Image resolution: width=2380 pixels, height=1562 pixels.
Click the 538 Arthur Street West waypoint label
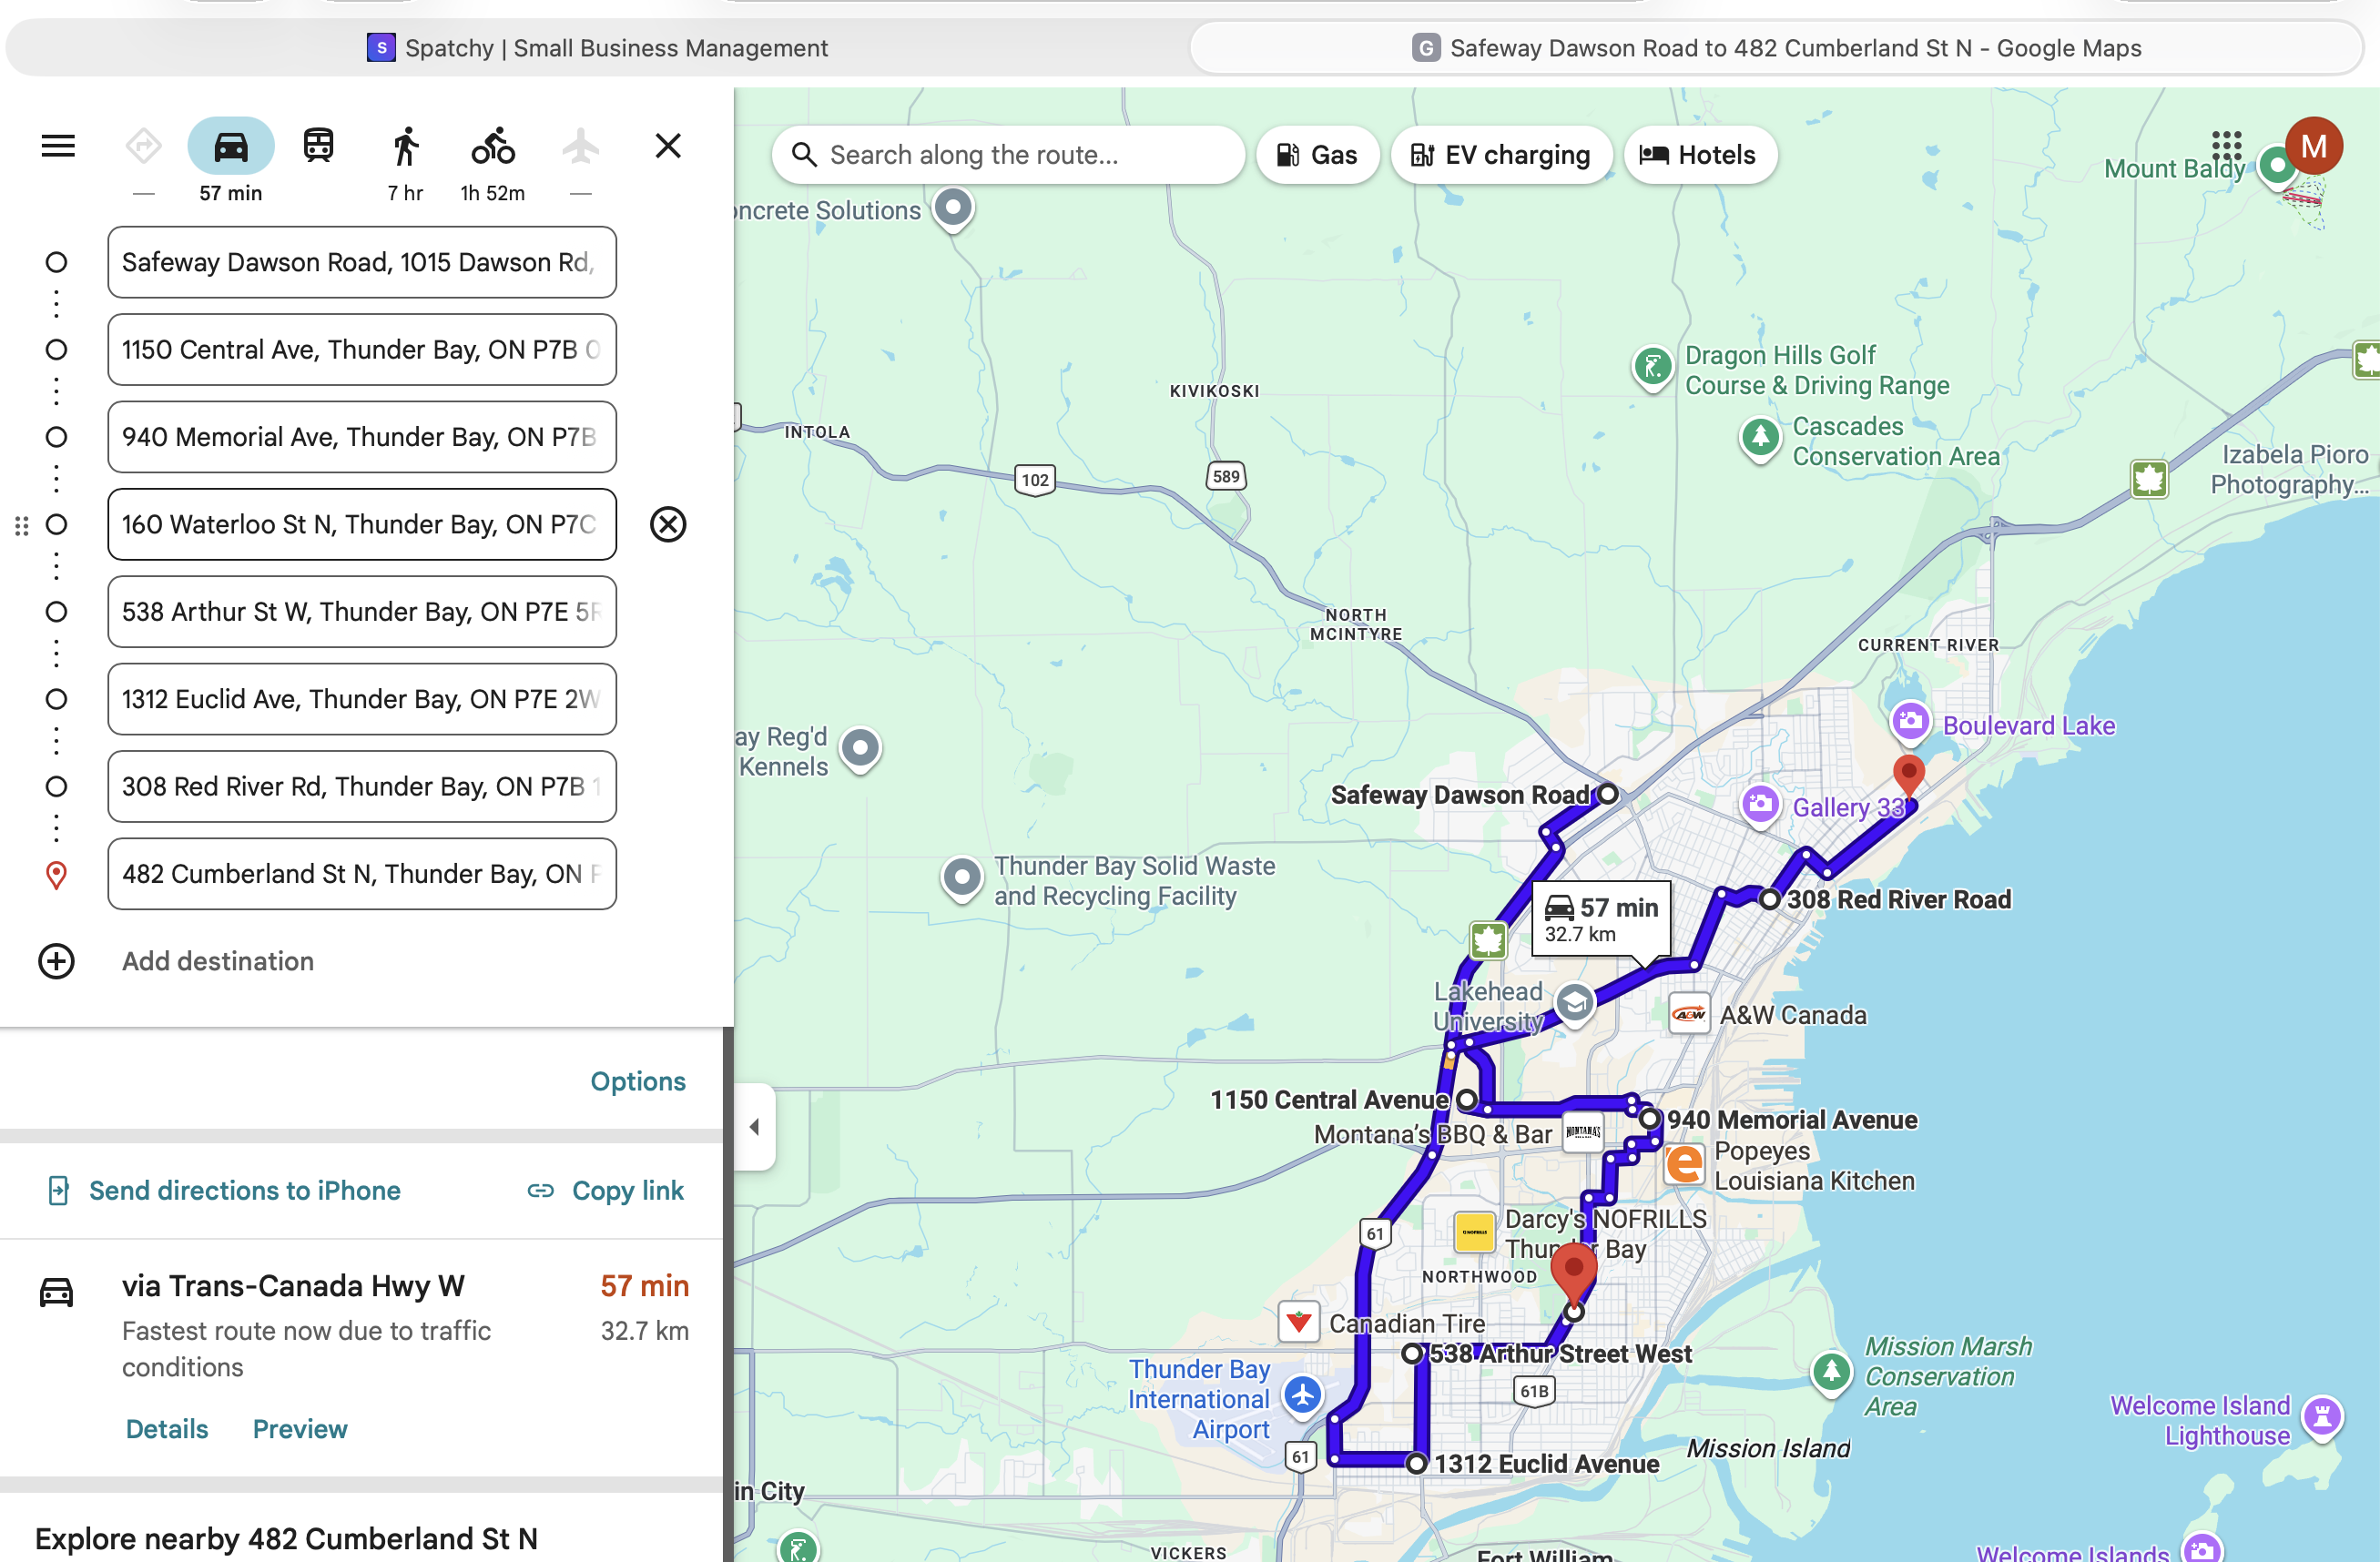click(1560, 1354)
